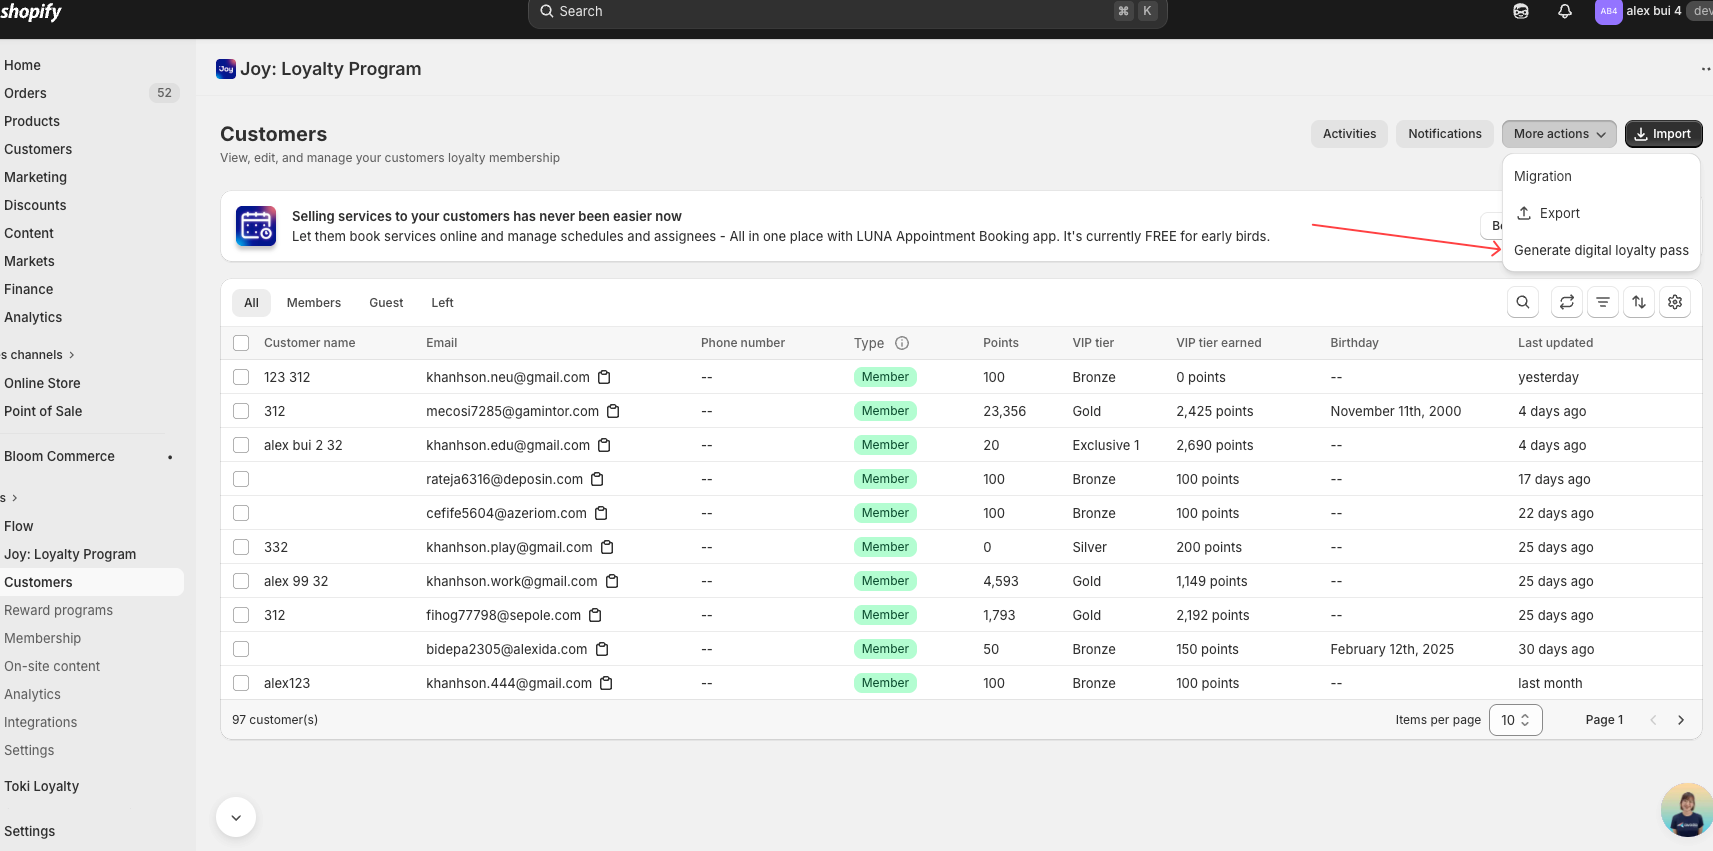Go to next page arrow

pos(1680,720)
